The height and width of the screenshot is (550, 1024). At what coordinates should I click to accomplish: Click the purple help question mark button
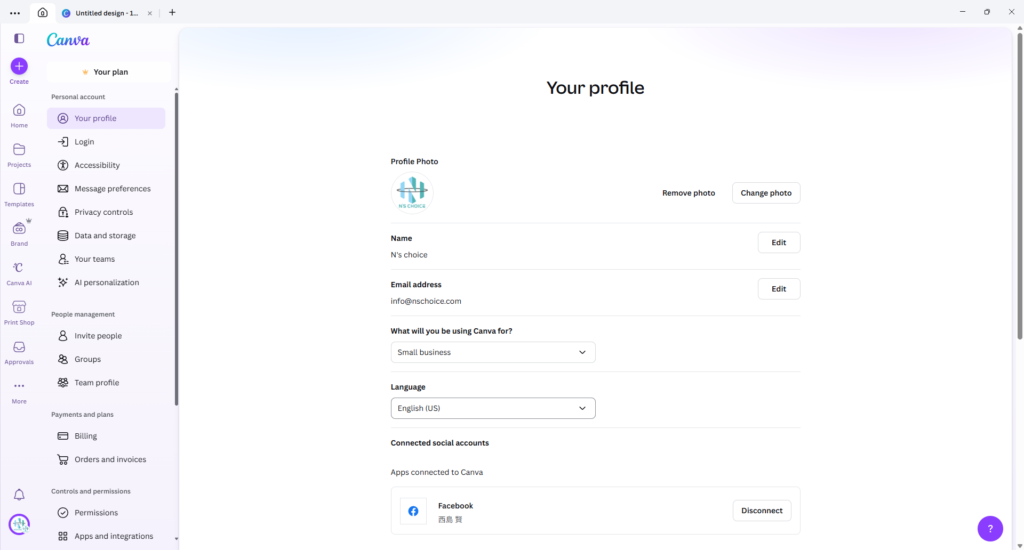coord(989,528)
